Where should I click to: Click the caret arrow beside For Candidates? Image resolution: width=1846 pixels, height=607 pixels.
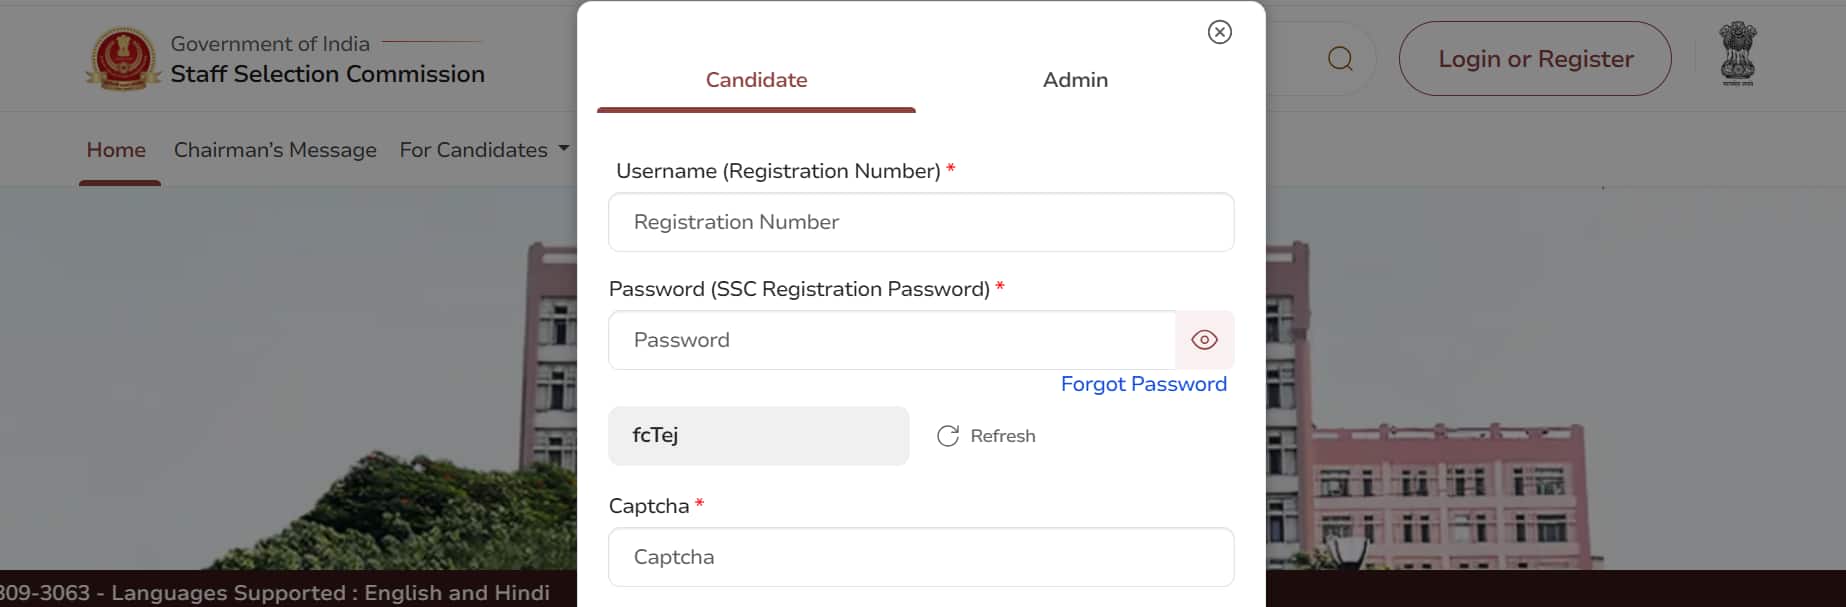[x=564, y=149]
